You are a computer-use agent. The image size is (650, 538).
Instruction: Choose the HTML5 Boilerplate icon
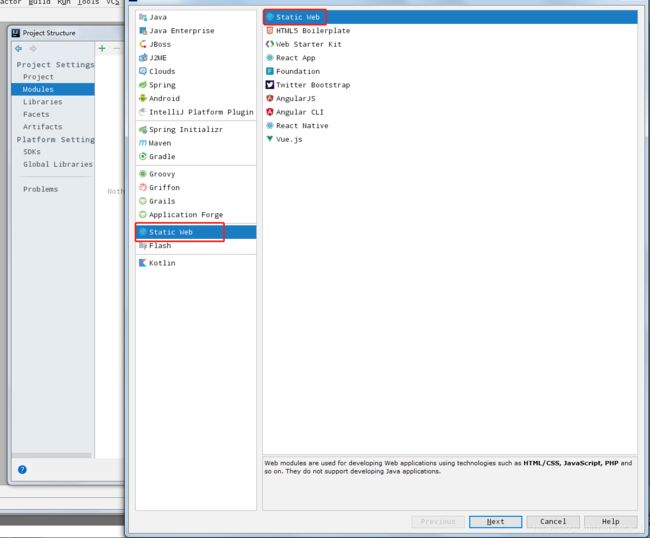coord(270,31)
